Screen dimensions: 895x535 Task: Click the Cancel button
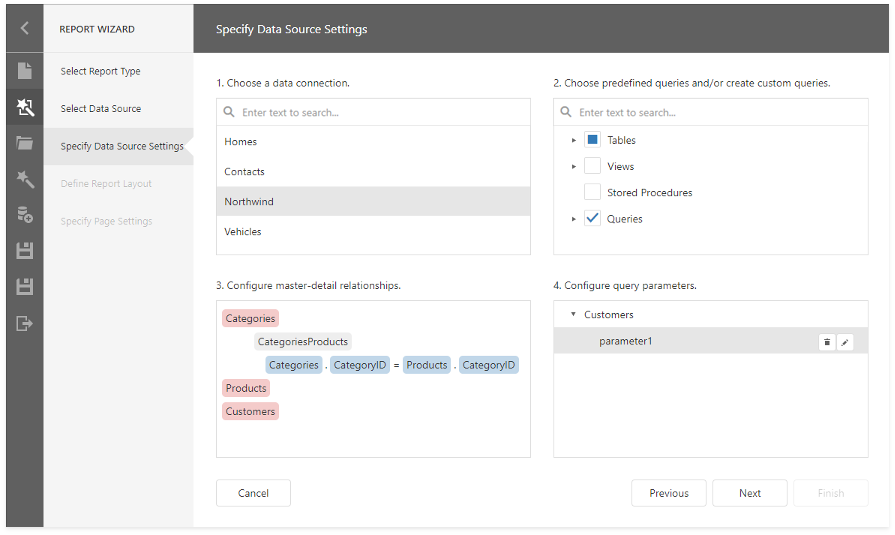coord(253,493)
